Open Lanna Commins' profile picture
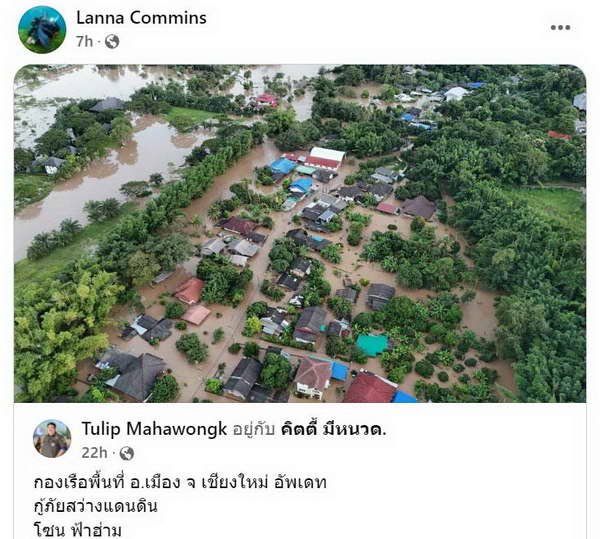This screenshot has width=600, height=539. pyautogui.click(x=42, y=29)
